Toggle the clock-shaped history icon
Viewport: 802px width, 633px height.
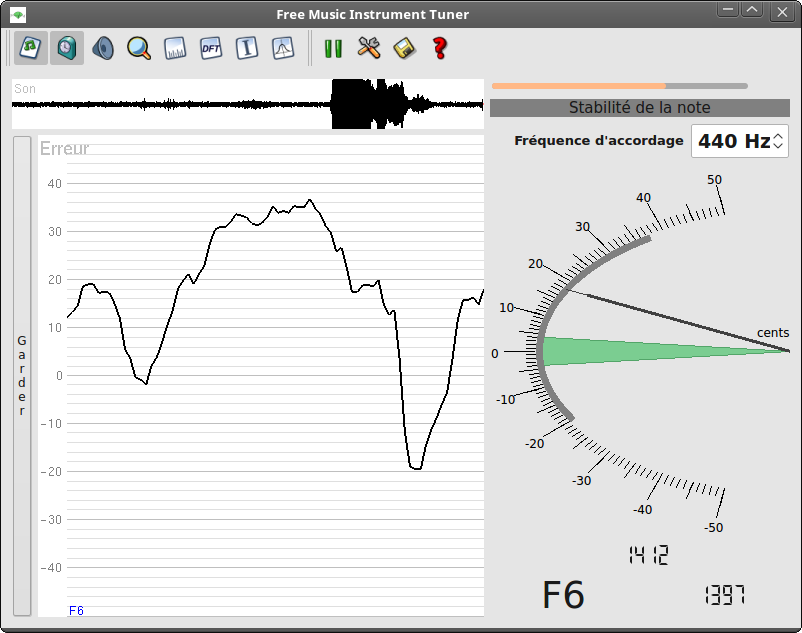pyautogui.click(x=67, y=48)
